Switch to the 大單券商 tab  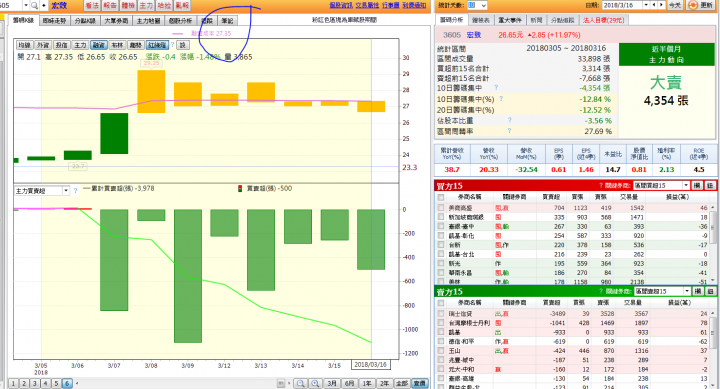pos(116,21)
